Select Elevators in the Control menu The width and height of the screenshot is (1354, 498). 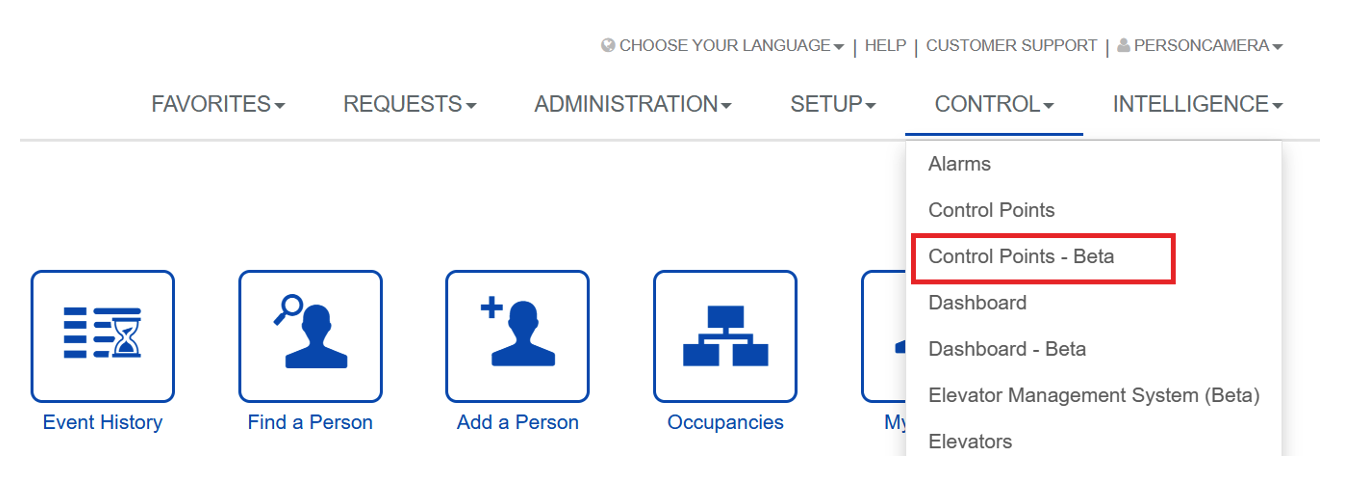970,441
